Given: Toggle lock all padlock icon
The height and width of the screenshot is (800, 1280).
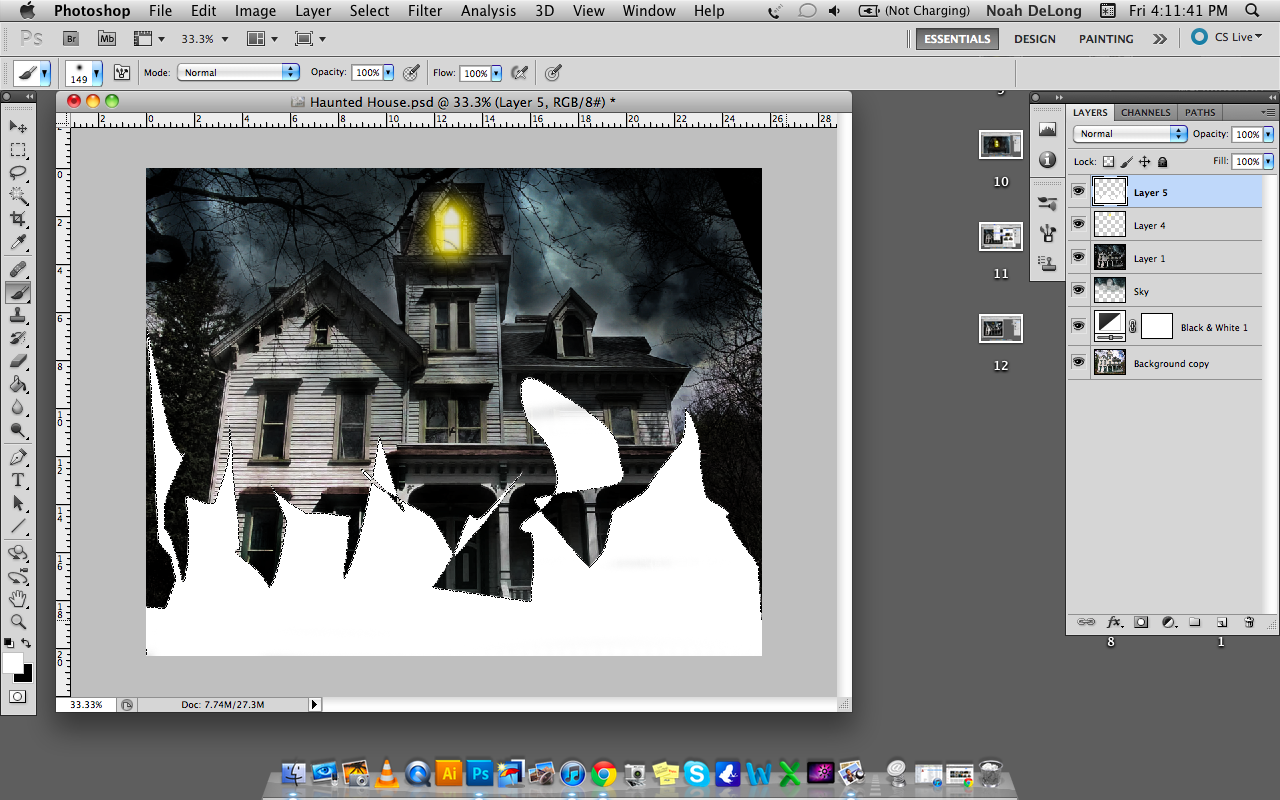Looking at the screenshot, I should pos(1162,161).
